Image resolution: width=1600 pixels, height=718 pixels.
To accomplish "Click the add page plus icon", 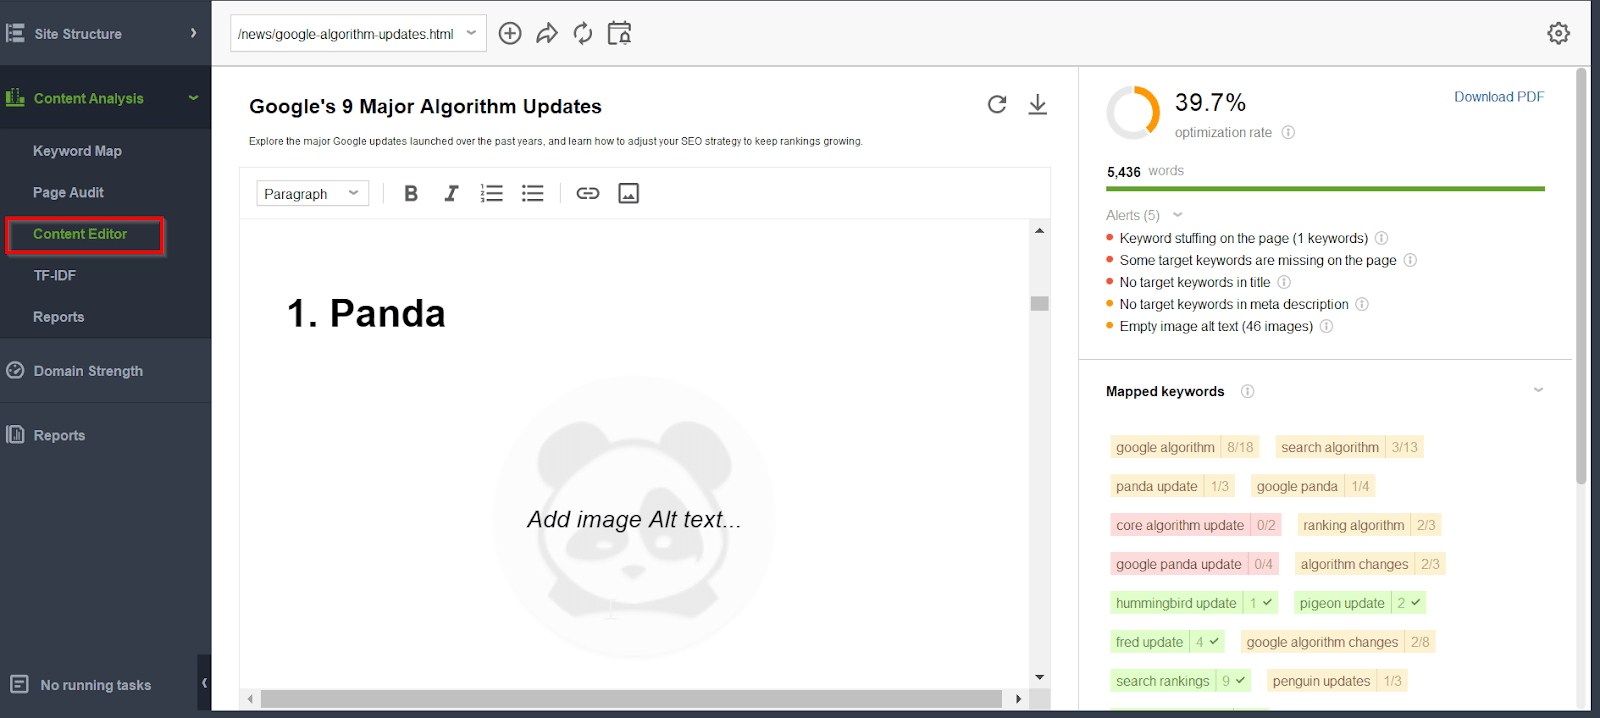I will click(510, 33).
